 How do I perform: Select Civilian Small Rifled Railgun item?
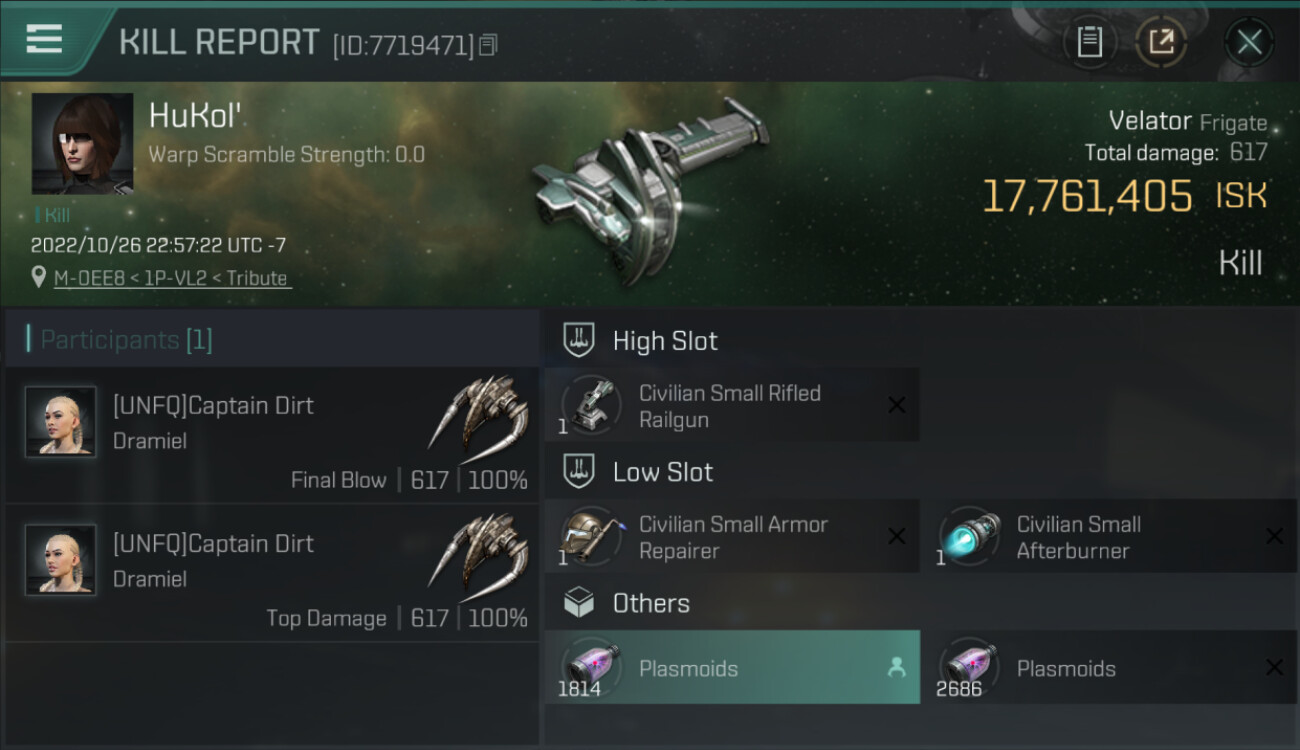(x=730, y=406)
